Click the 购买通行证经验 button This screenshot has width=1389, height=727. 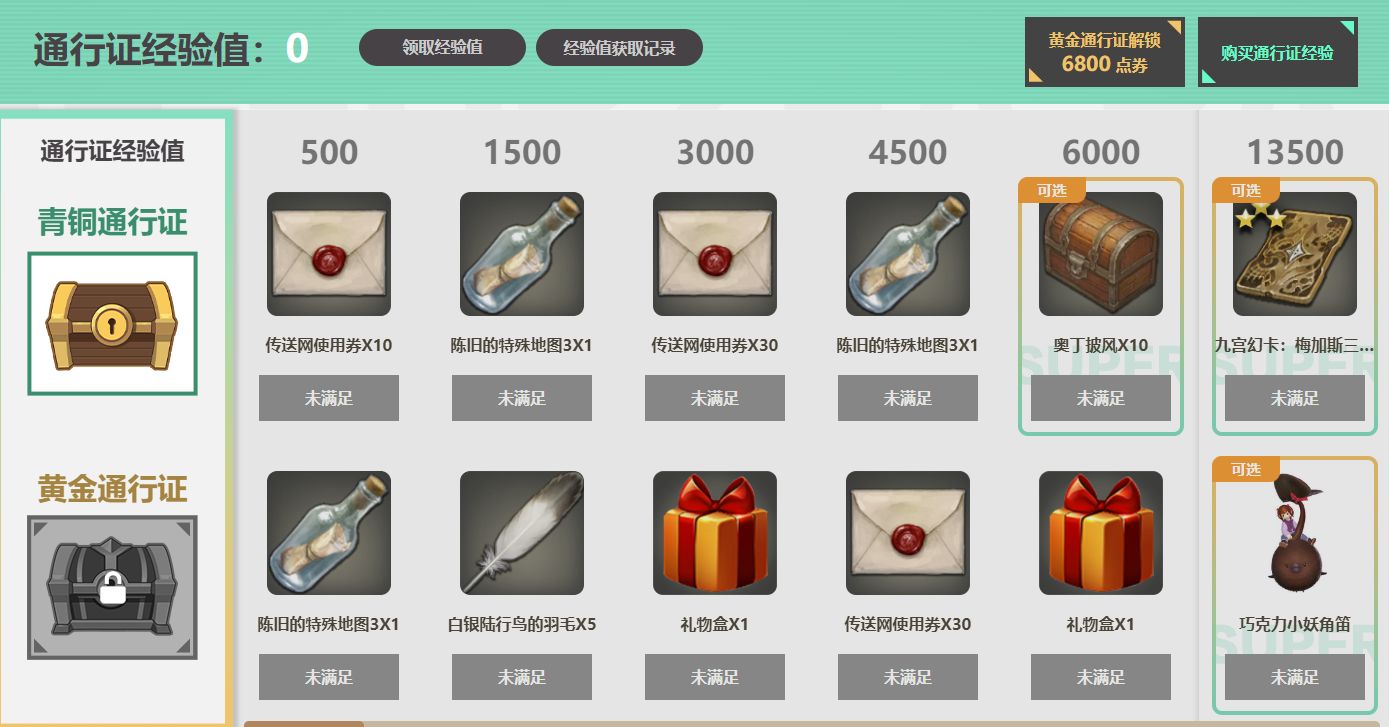(1278, 52)
